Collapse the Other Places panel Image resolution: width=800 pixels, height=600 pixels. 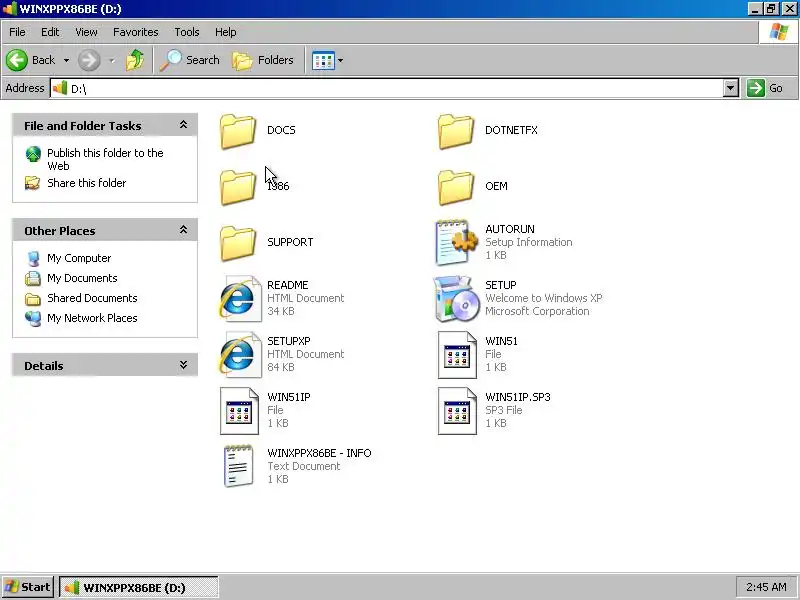183,230
